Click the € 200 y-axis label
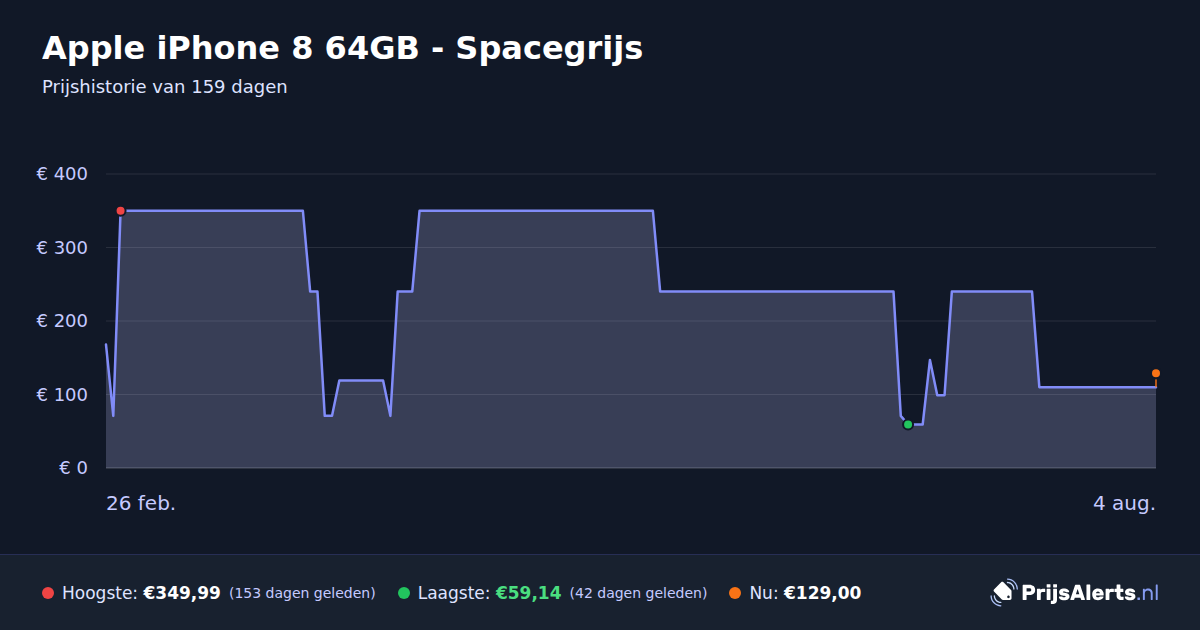This screenshot has height=630, width=1200. click(62, 321)
